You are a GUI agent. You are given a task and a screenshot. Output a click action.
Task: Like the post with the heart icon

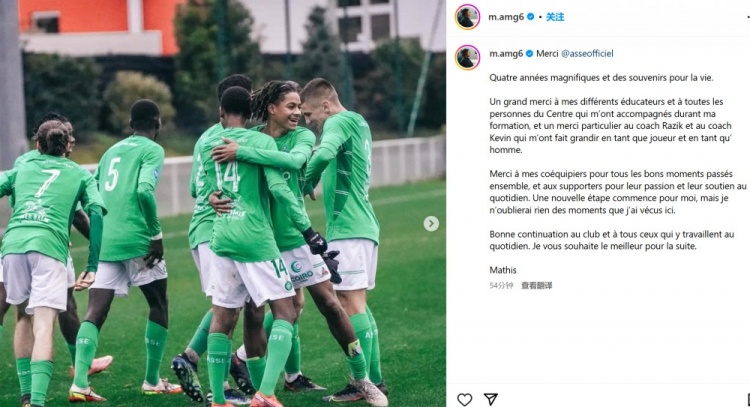click(x=464, y=399)
